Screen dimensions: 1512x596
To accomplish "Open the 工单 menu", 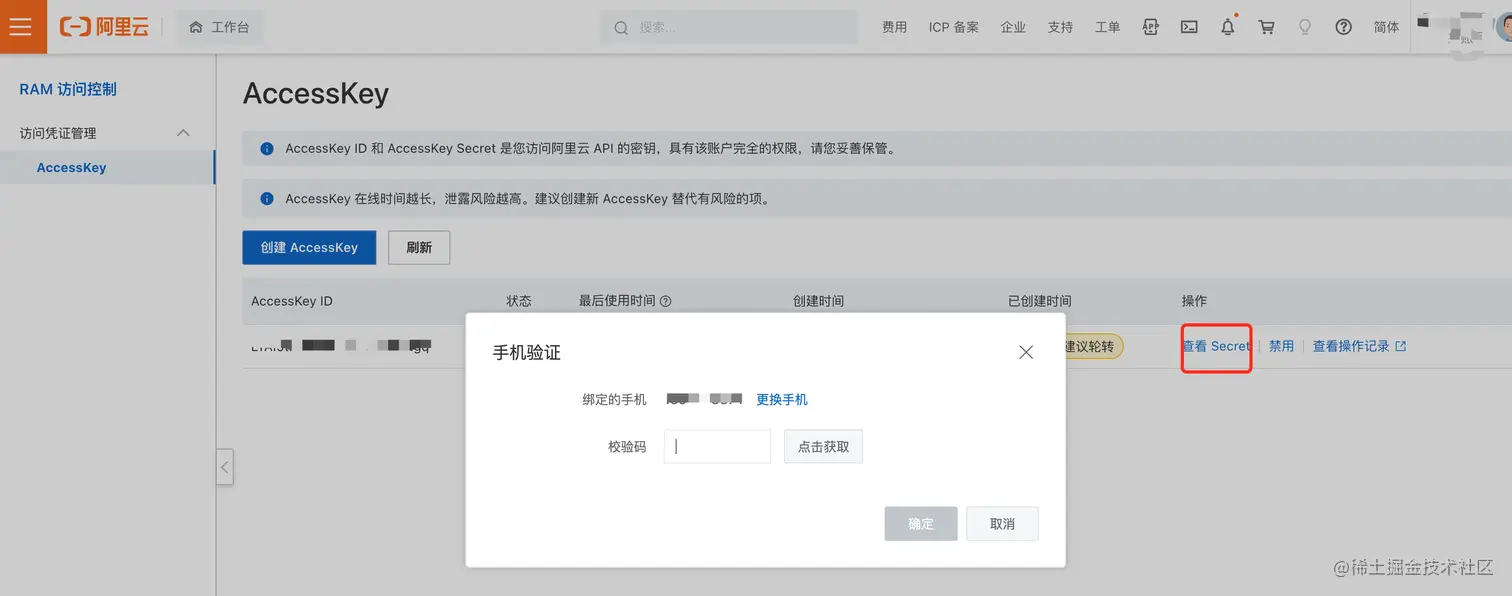I will [1107, 27].
